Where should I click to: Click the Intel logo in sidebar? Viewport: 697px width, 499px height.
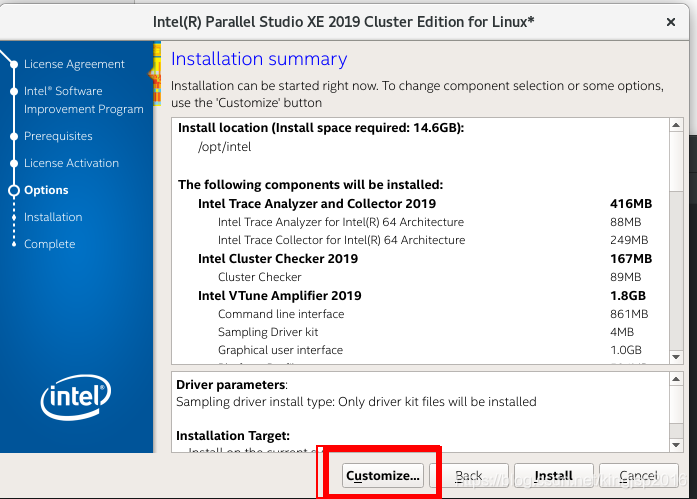[76, 397]
